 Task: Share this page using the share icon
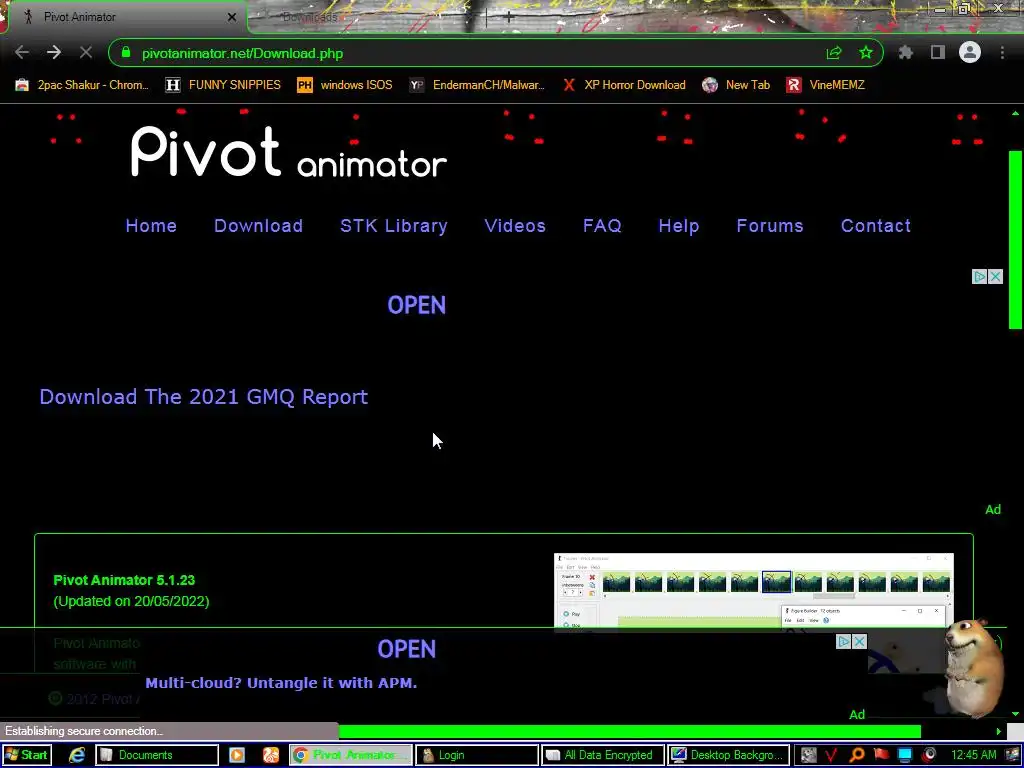(834, 53)
